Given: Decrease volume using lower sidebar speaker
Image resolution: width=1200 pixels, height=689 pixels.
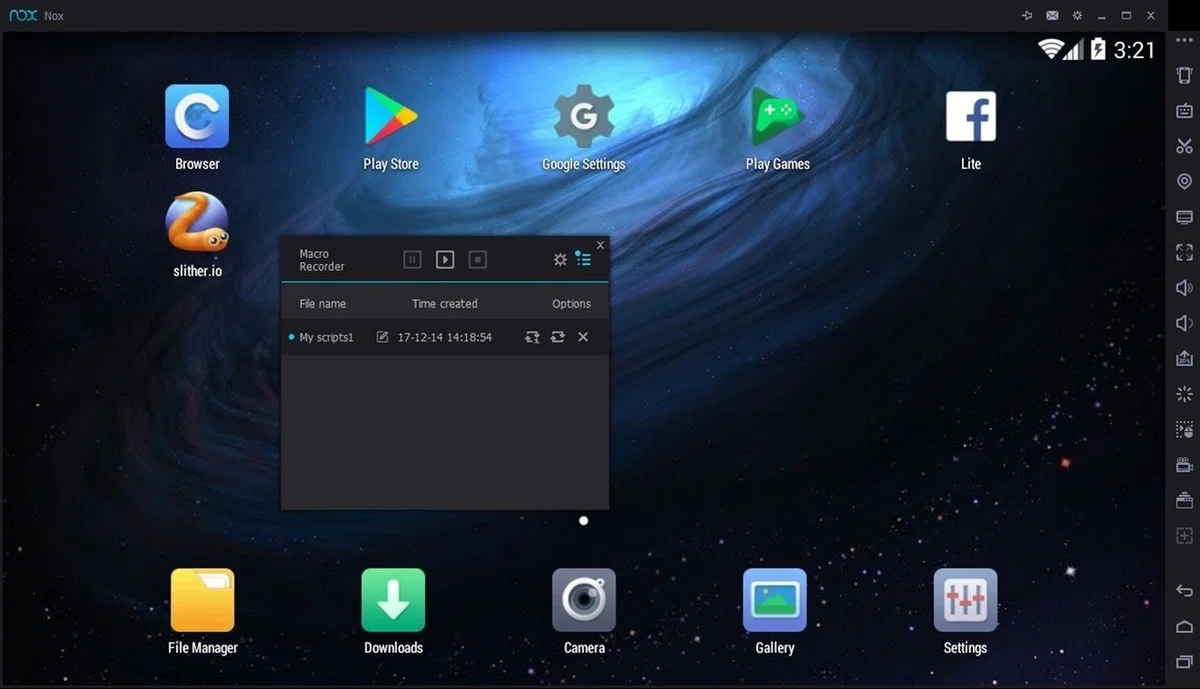Looking at the screenshot, I should point(1184,323).
